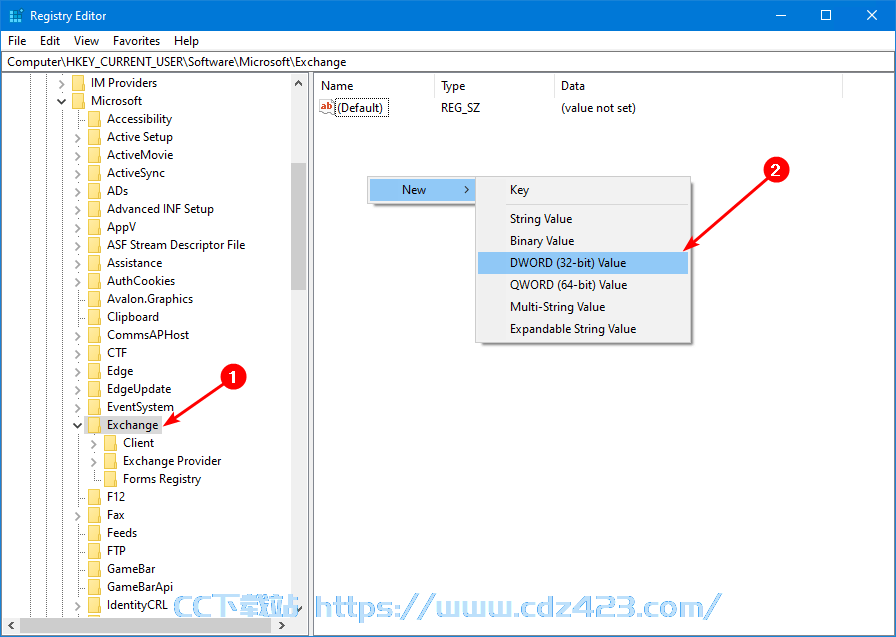The image size is (896, 637).
Task: Expand the IM Providers key
Action: pyautogui.click(x=62, y=83)
